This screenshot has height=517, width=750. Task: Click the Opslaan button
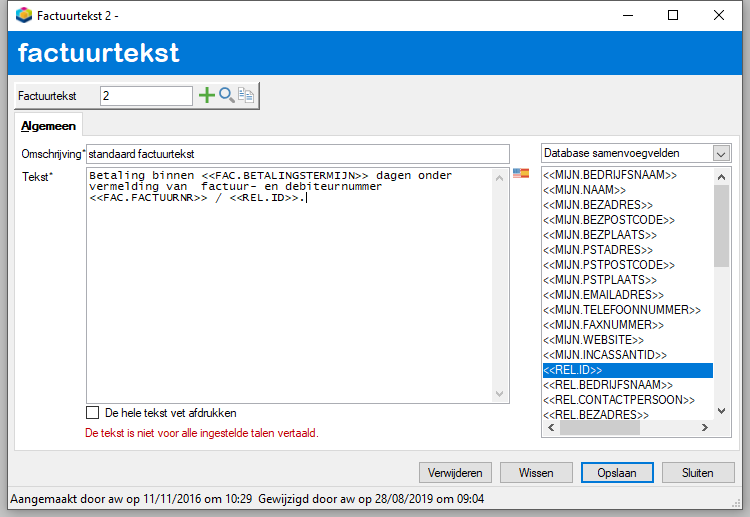[x=617, y=473]
